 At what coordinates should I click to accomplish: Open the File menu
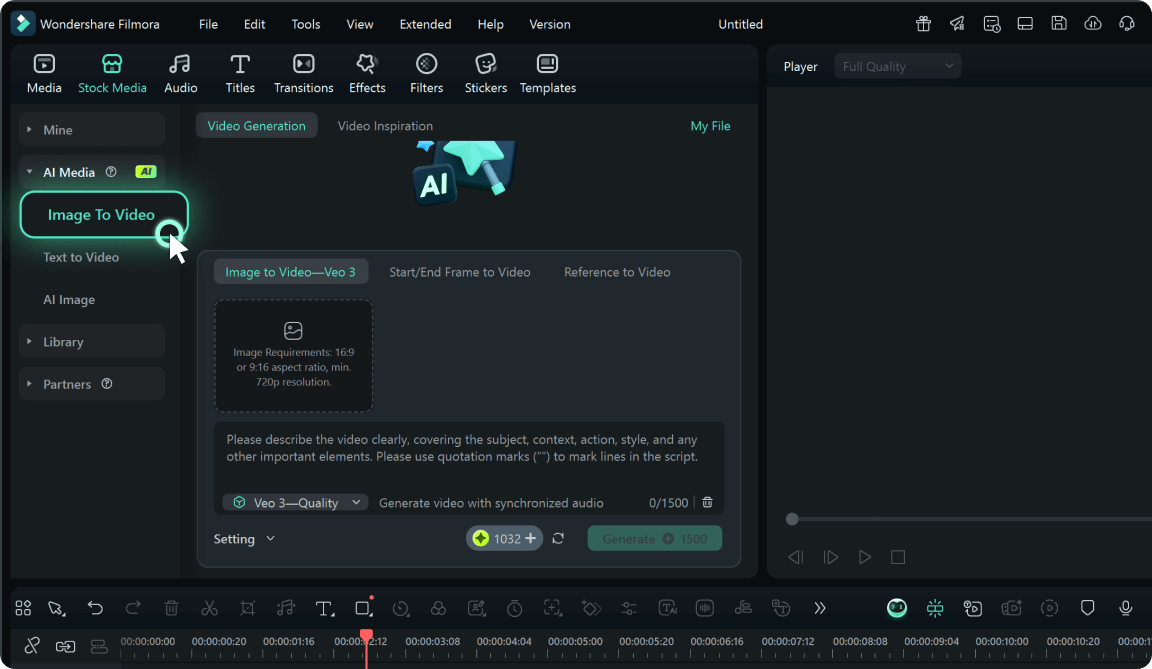click(x=209, y=24)
